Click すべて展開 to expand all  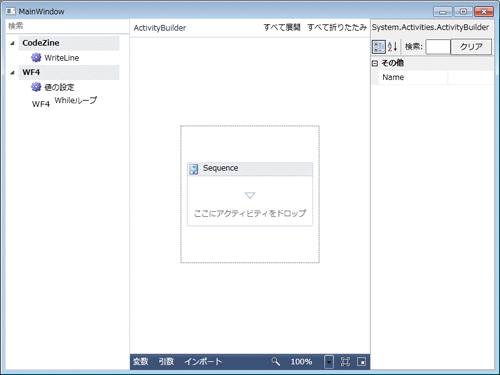tap(282, 27)
